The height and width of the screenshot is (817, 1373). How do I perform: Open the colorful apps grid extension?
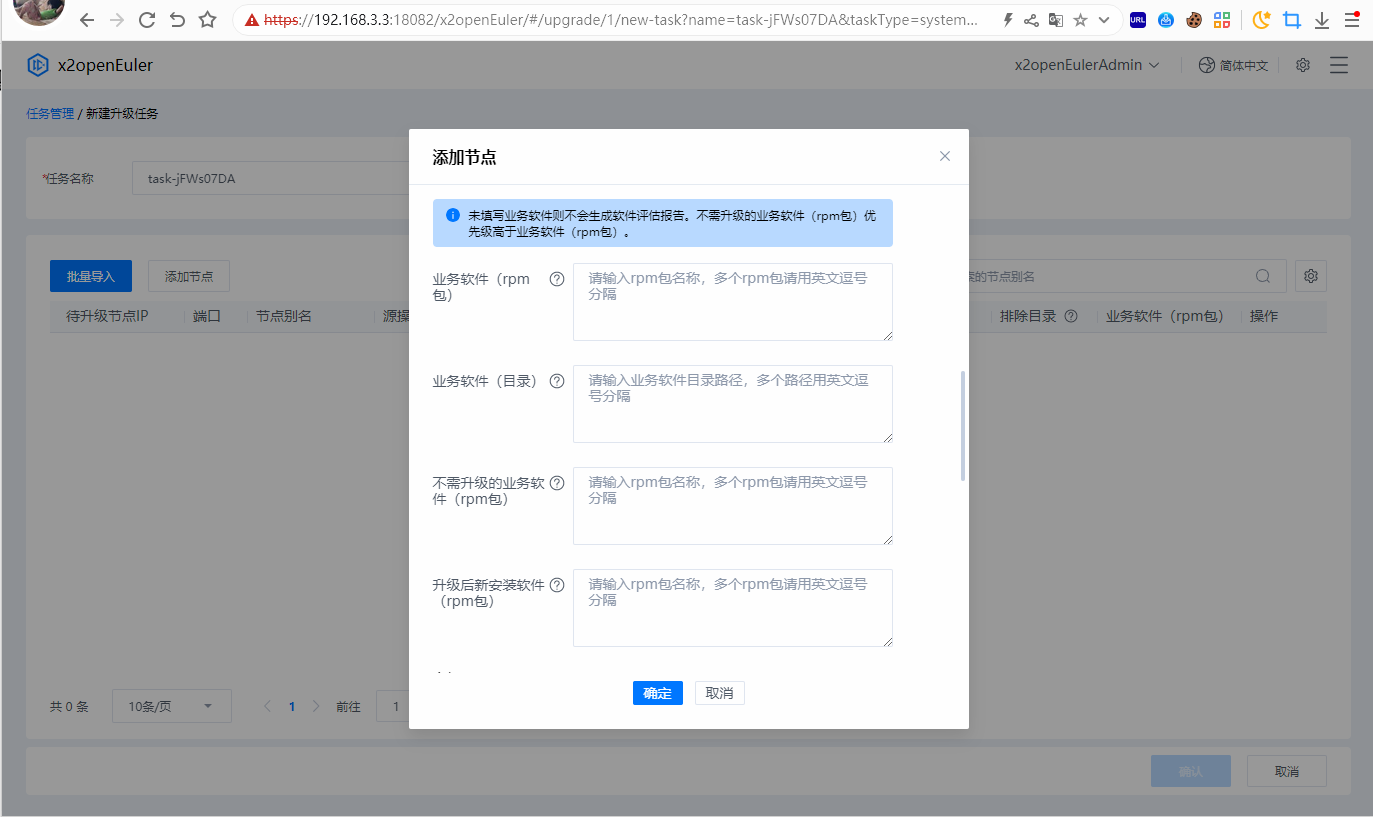point(1222,20)
